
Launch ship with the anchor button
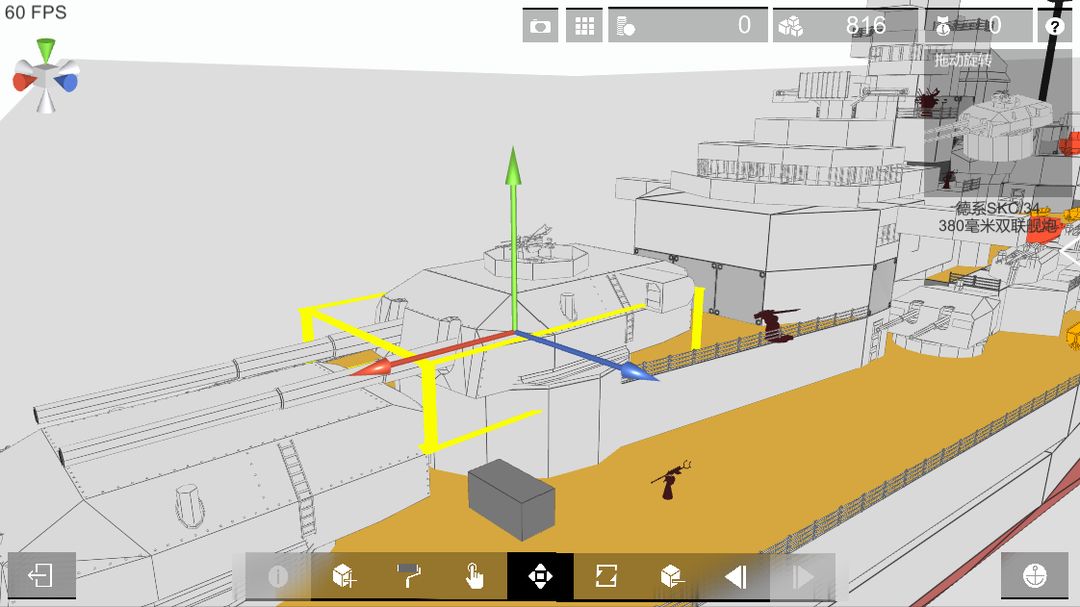coord(1035,575)
